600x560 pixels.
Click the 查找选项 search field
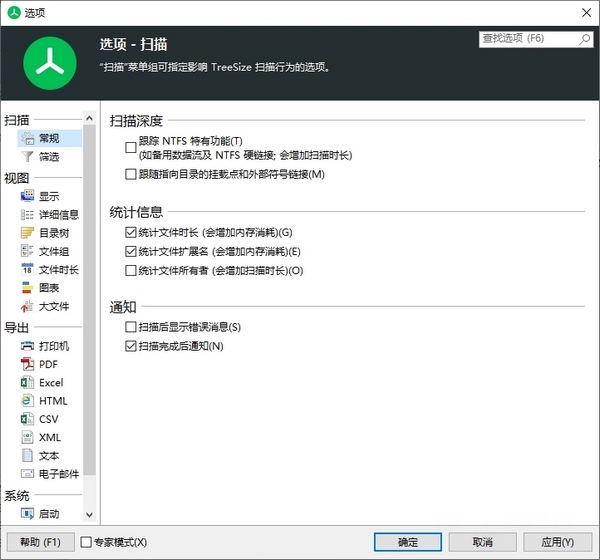[528, 39]
